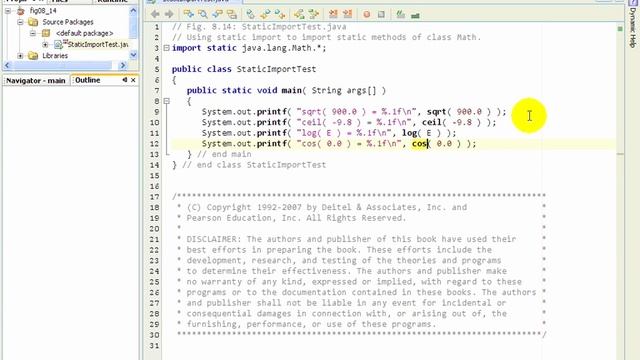Switch to the Navigator - main tab
The height and width of the screenshot is (360, 640).
pyautogui.click(x=36, y=80)
